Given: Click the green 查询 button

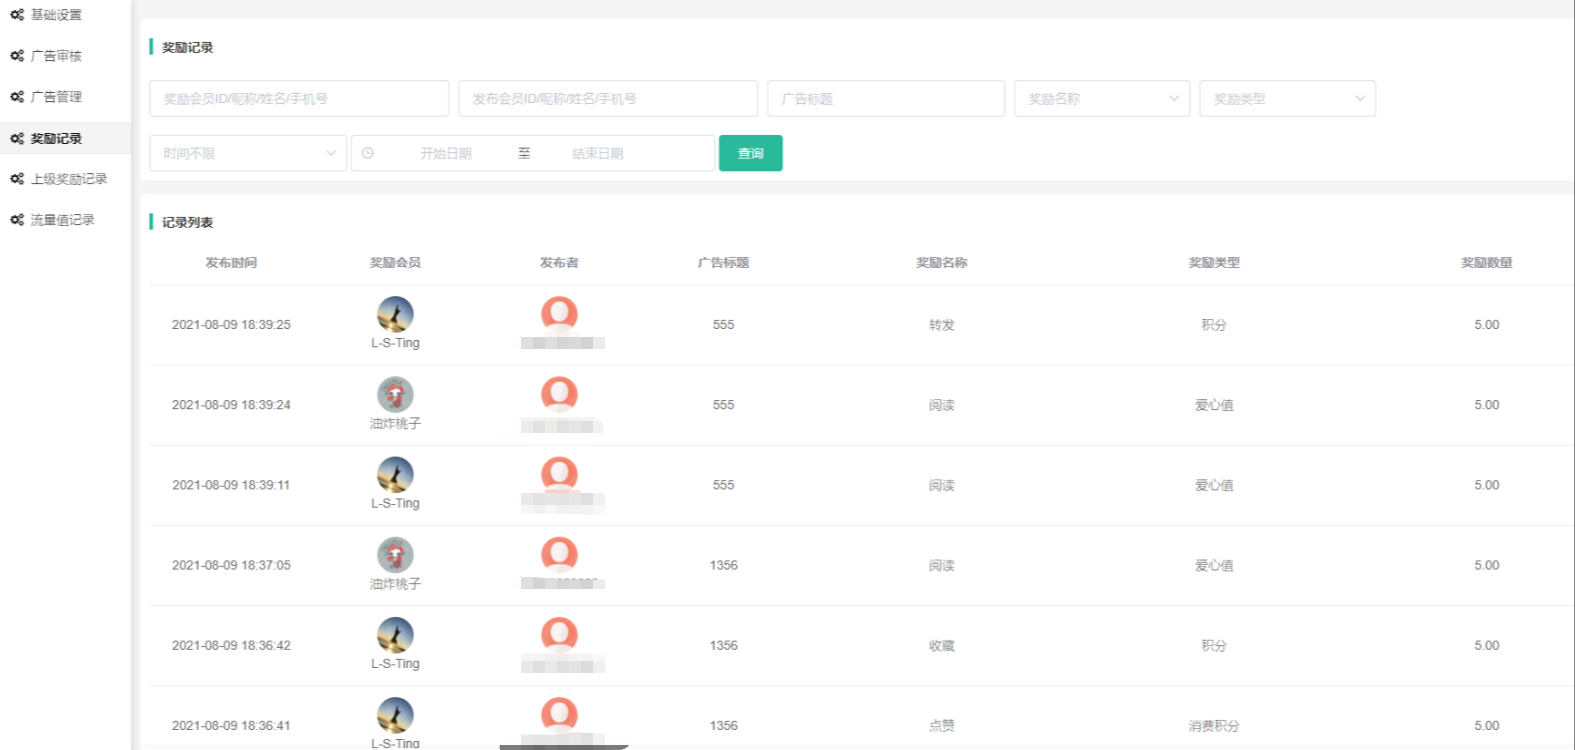Looking at the screenshot, I should [750, 153].
